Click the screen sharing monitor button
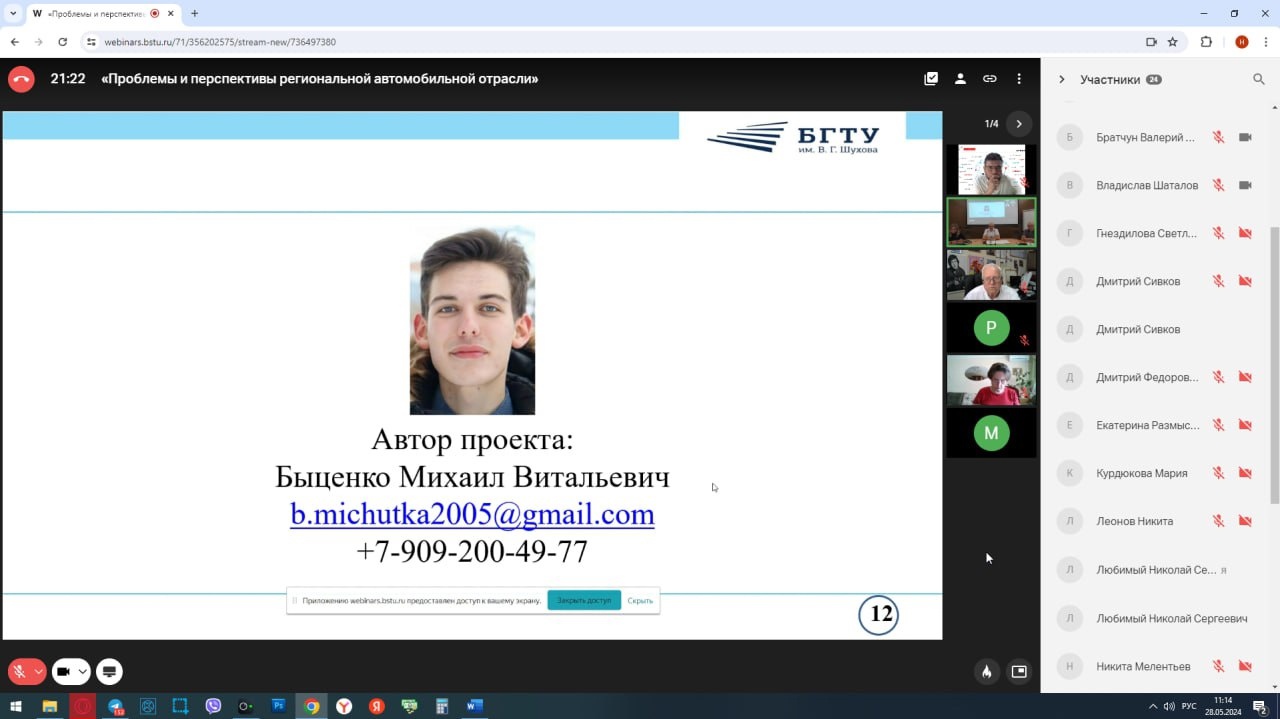Screen dimensions: 1280x719 coord(110,672)
